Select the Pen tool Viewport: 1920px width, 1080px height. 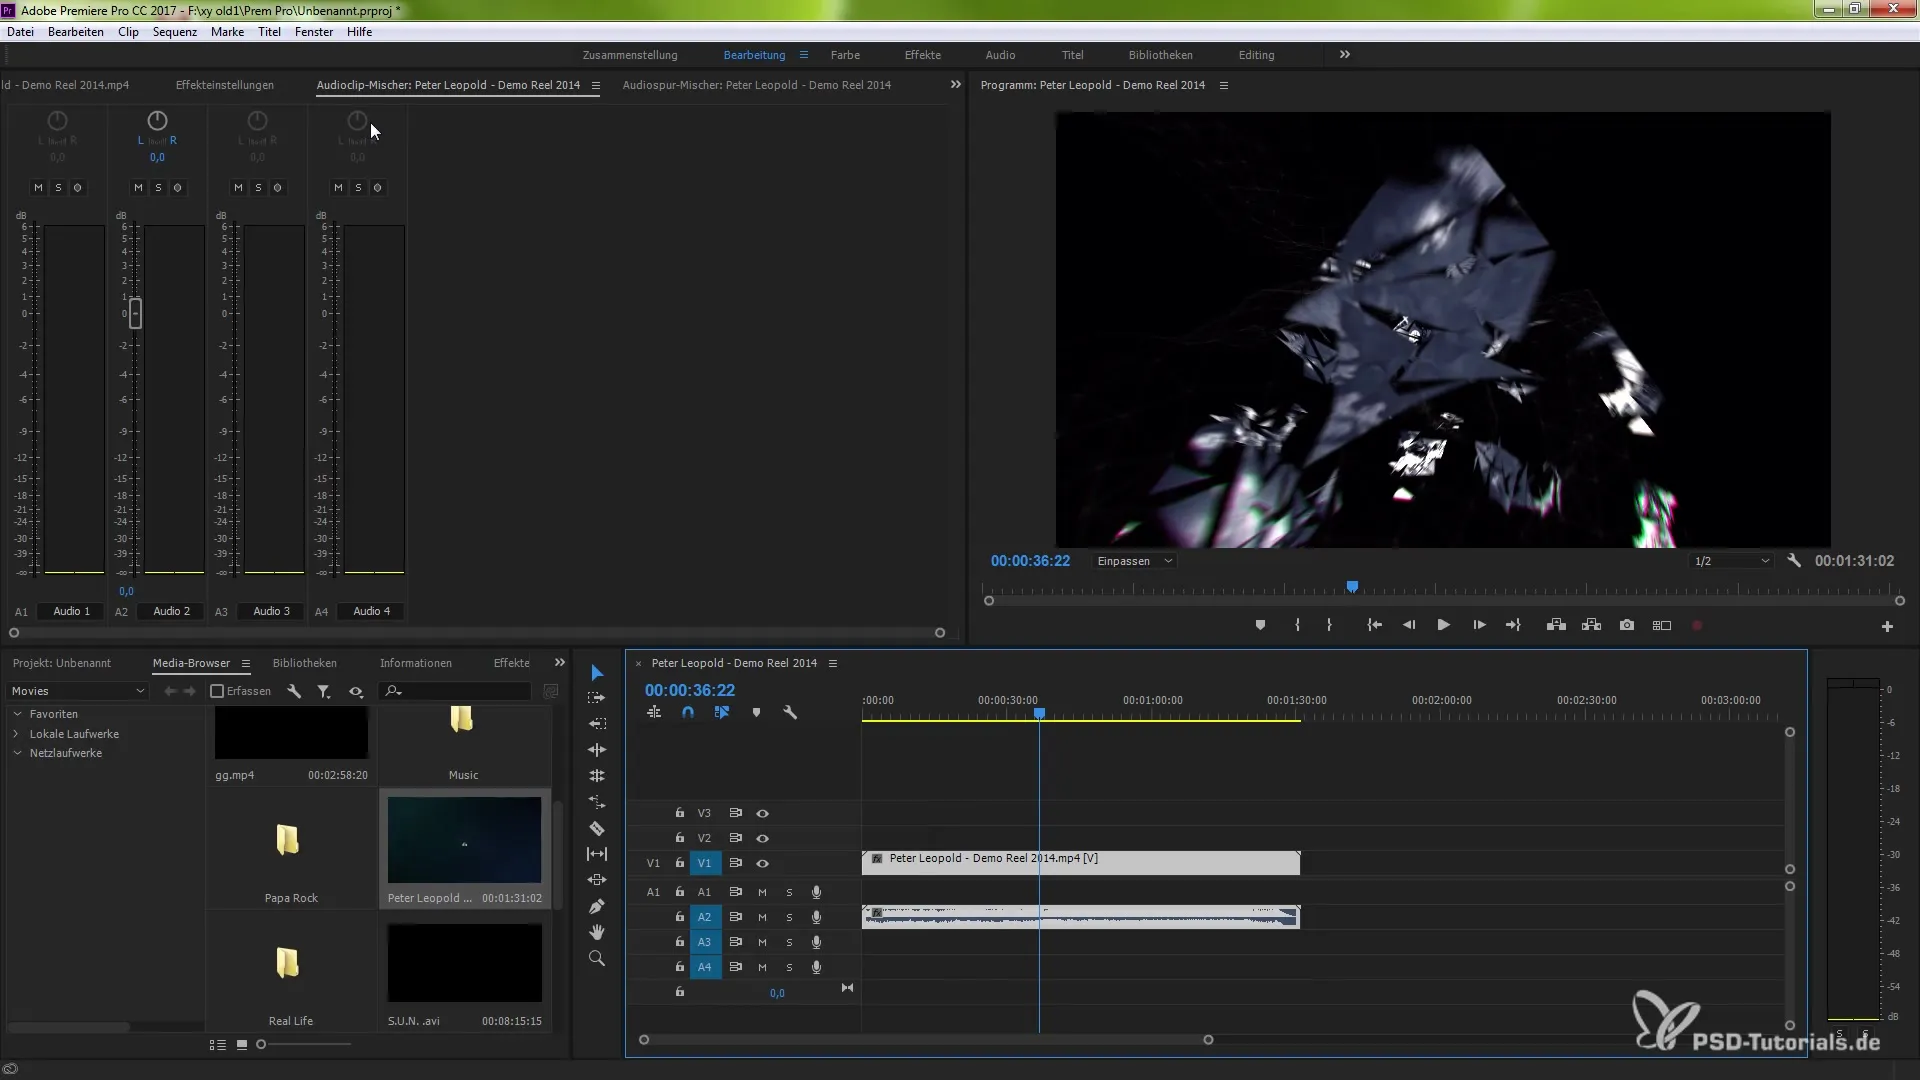[597, 906]
